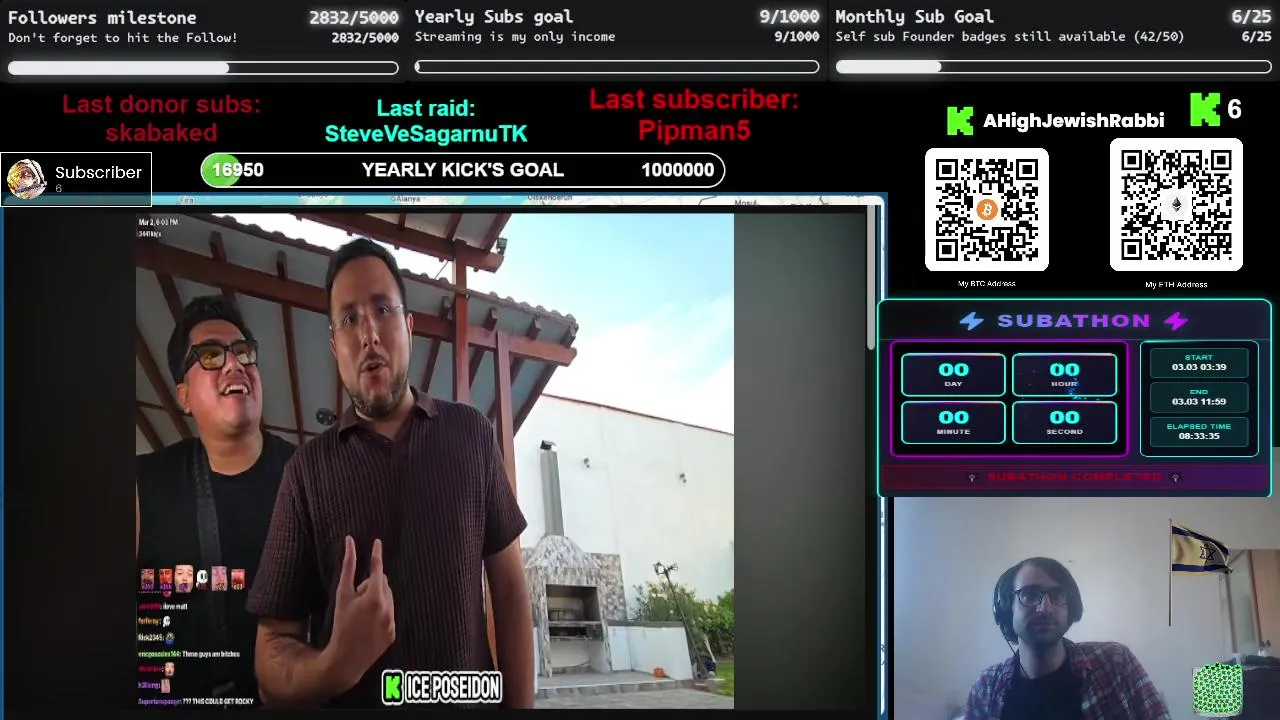The height and width of the screenshot is (720, 1280).
Task: Click the Followers milestone progress bar
Action: (203, 68)
